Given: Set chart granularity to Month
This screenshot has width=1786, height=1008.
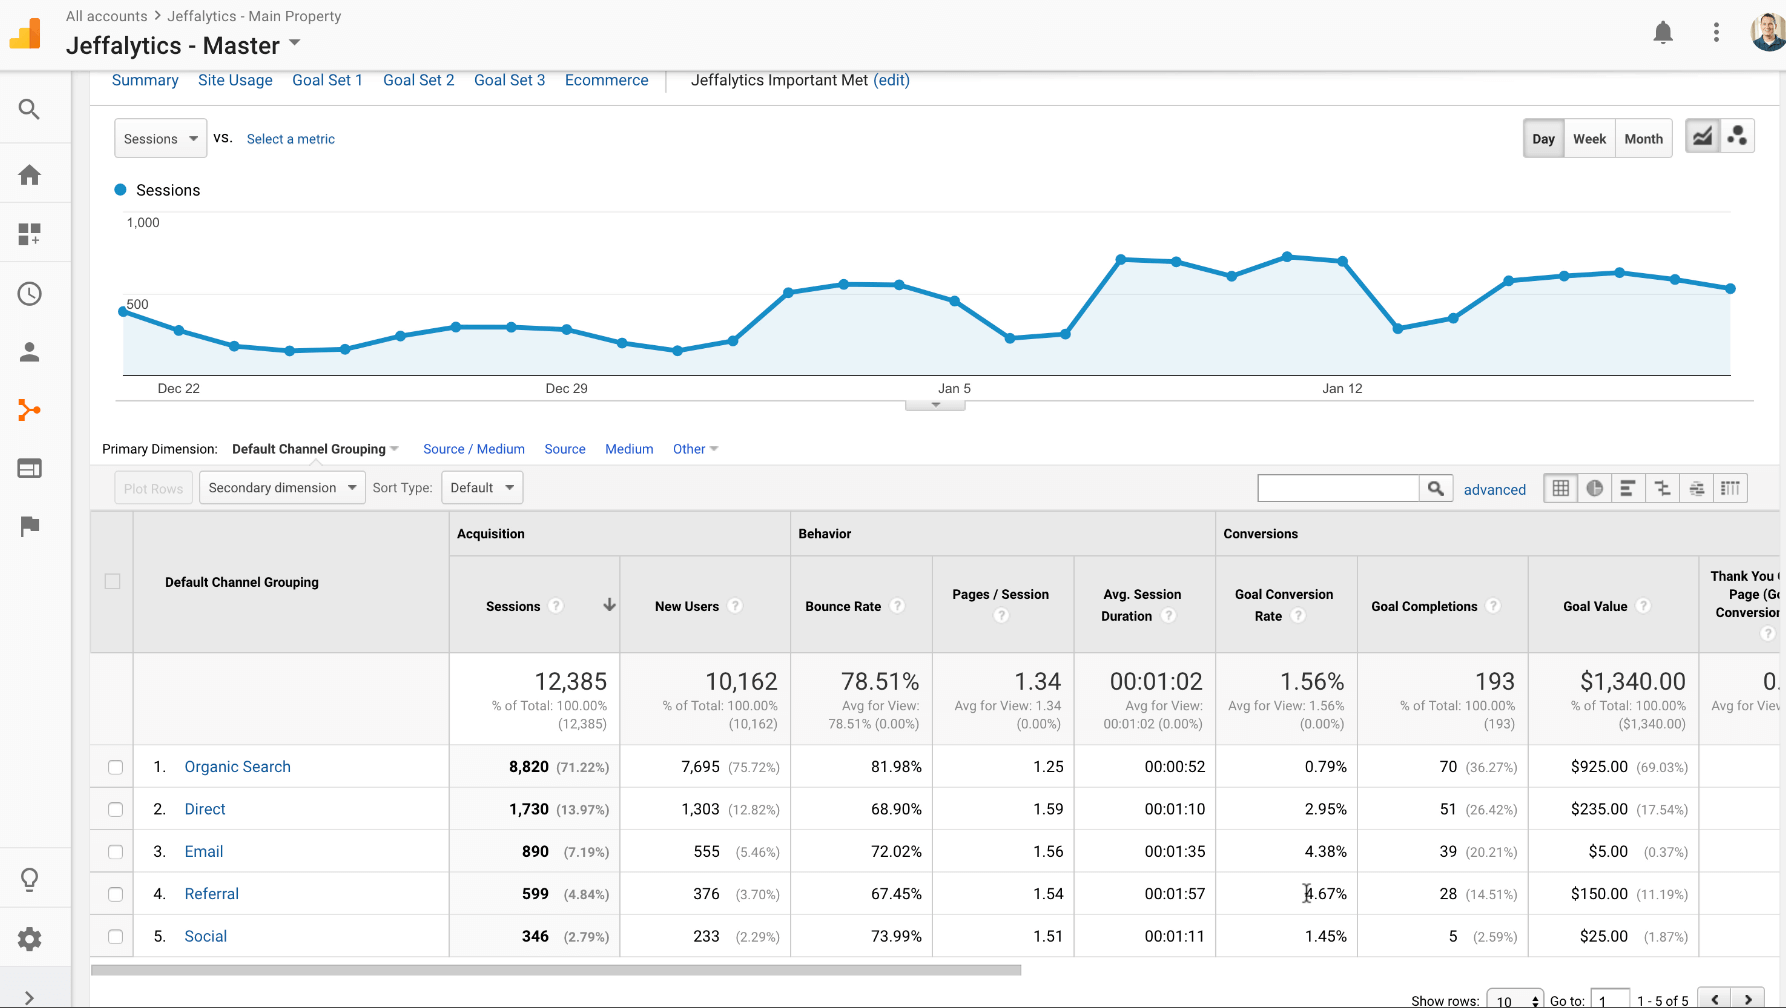Looking at the screenshot, I should coord(1643,139).
